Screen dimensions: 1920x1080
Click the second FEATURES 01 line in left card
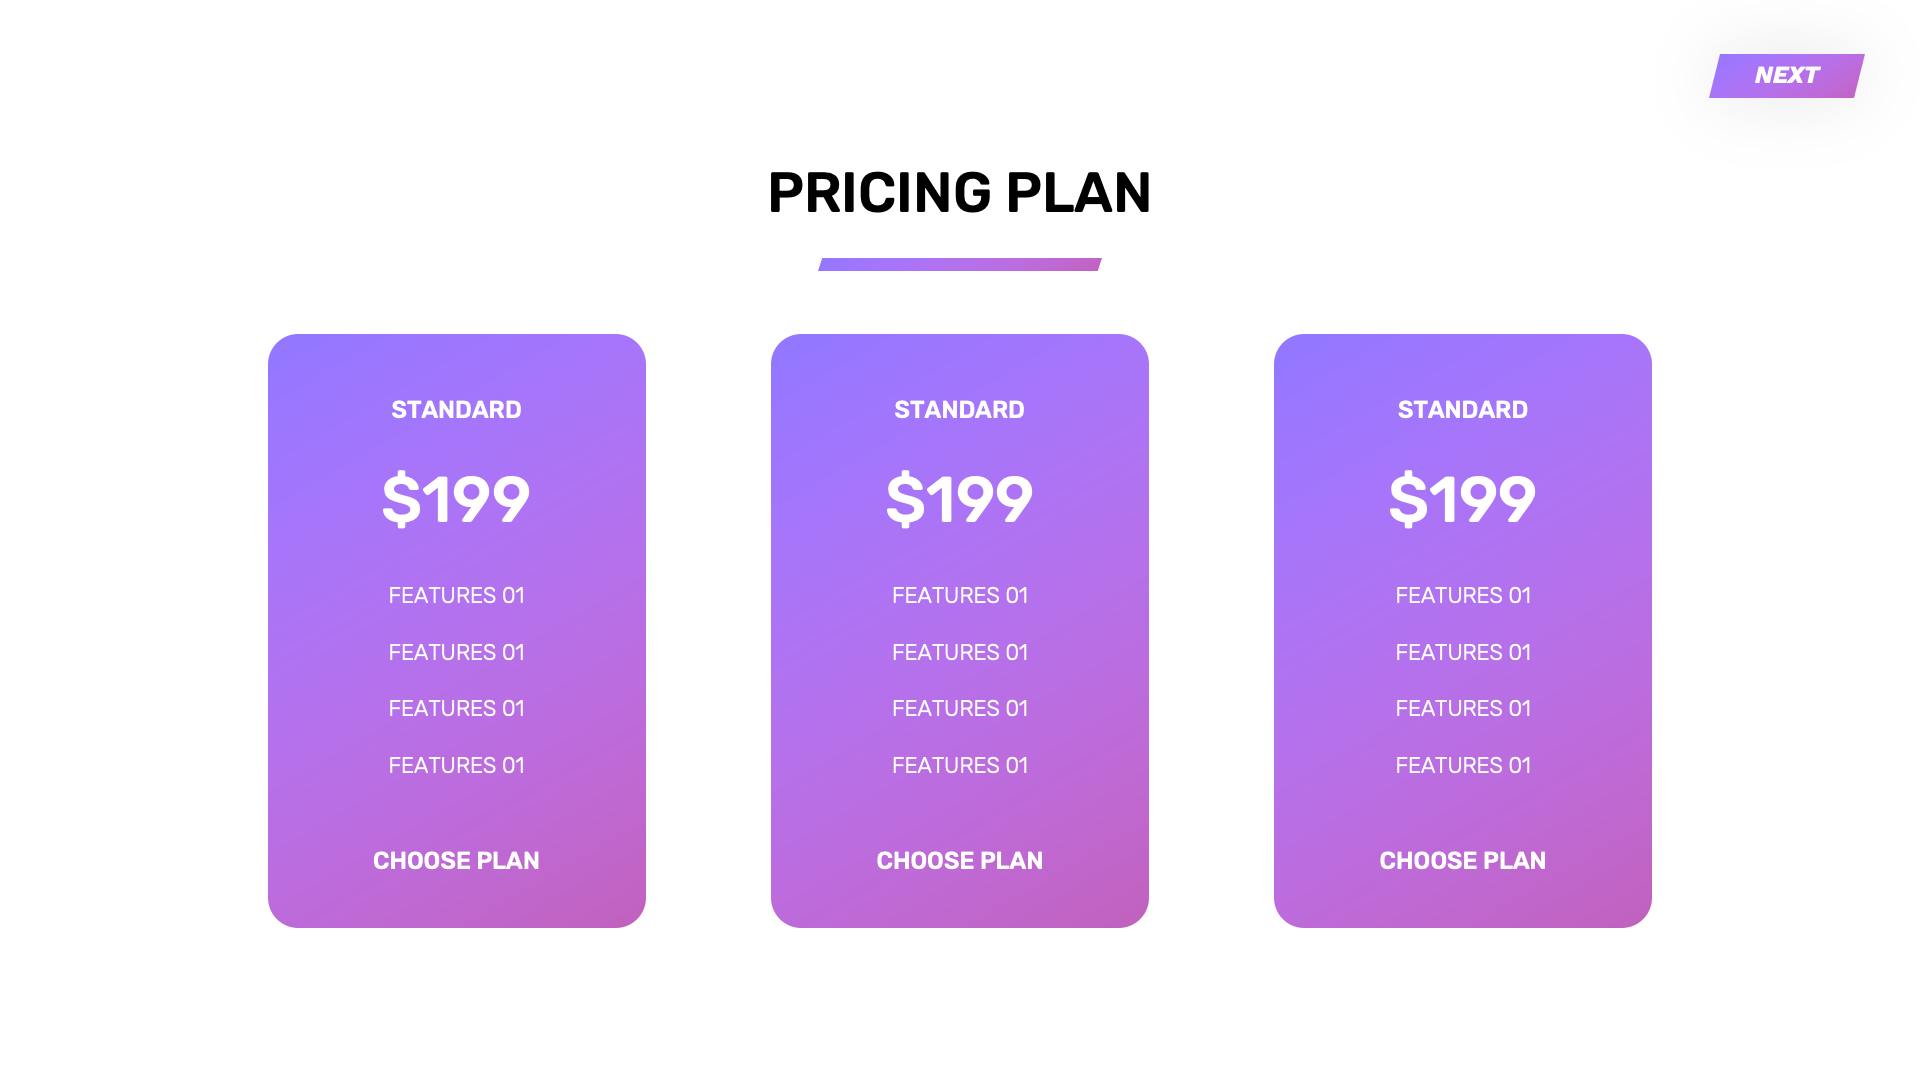(456, 653)
